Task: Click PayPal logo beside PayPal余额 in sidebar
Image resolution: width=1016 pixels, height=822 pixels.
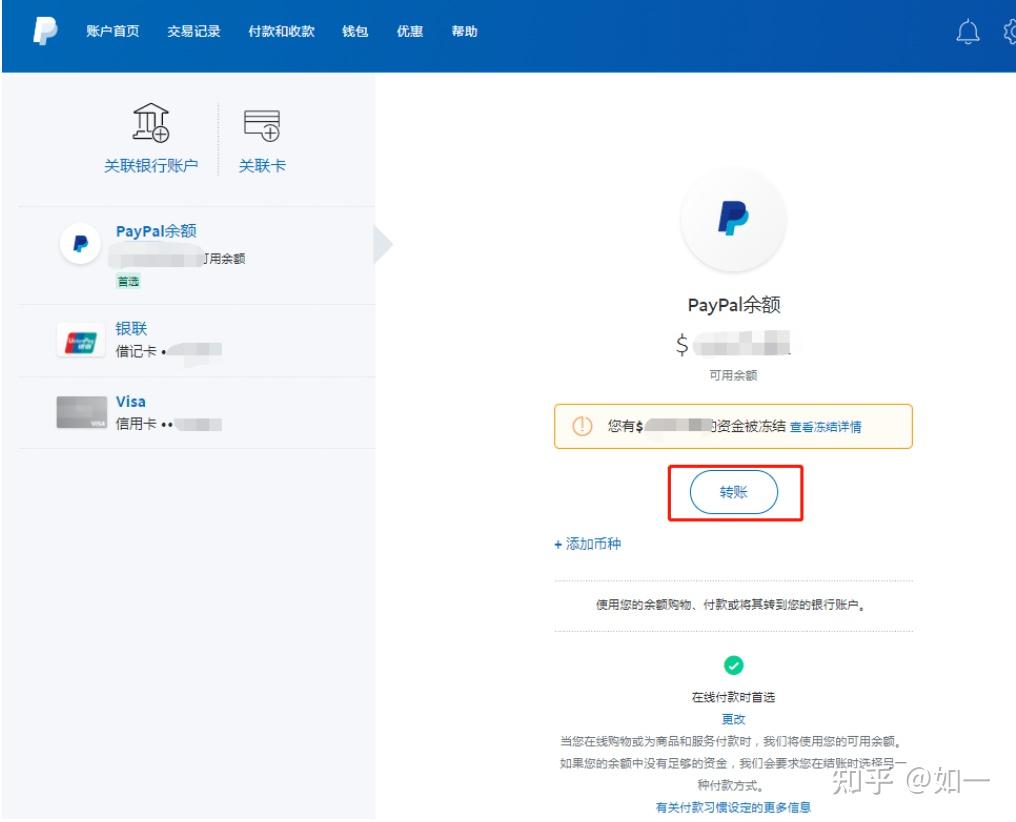Action: tap(80, 244)
